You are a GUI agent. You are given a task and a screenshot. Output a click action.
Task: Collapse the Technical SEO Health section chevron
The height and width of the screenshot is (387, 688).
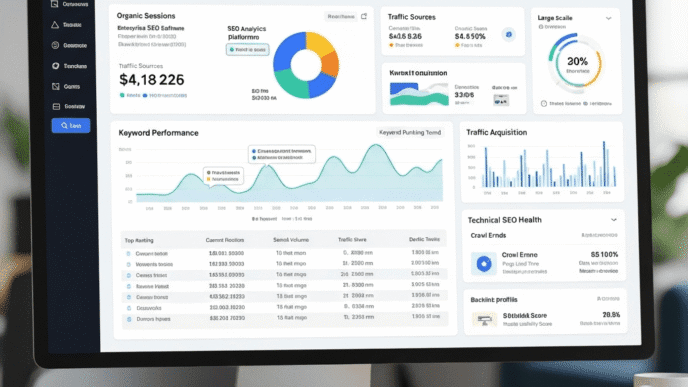(613, 220)
